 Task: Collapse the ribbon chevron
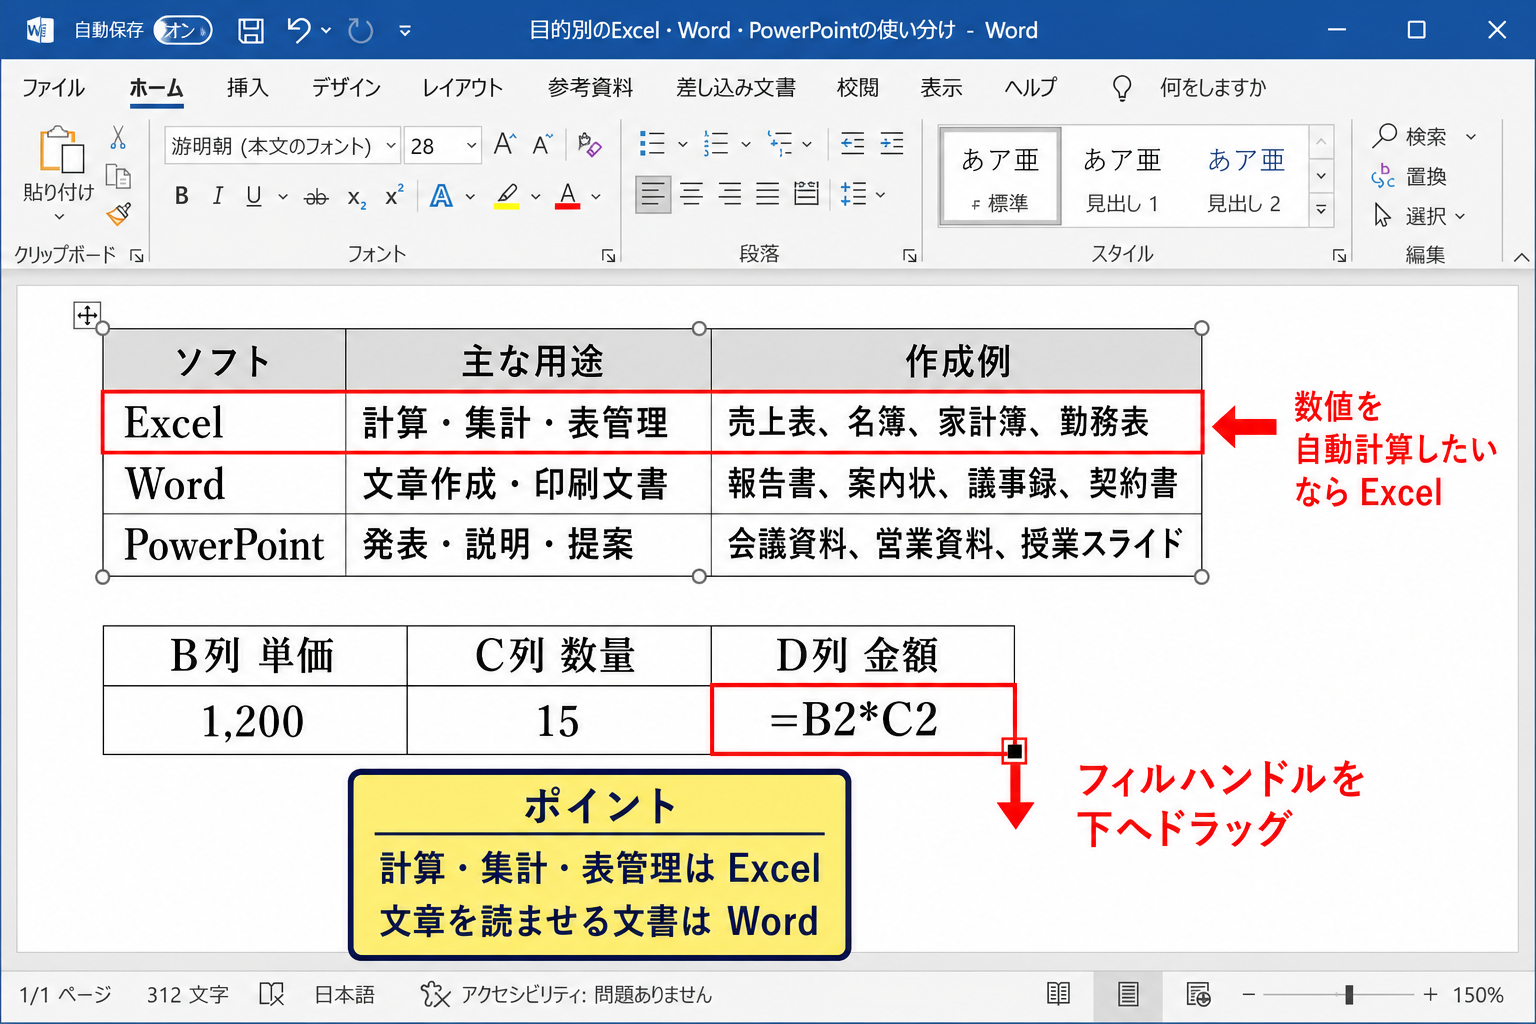[1521, 257]
